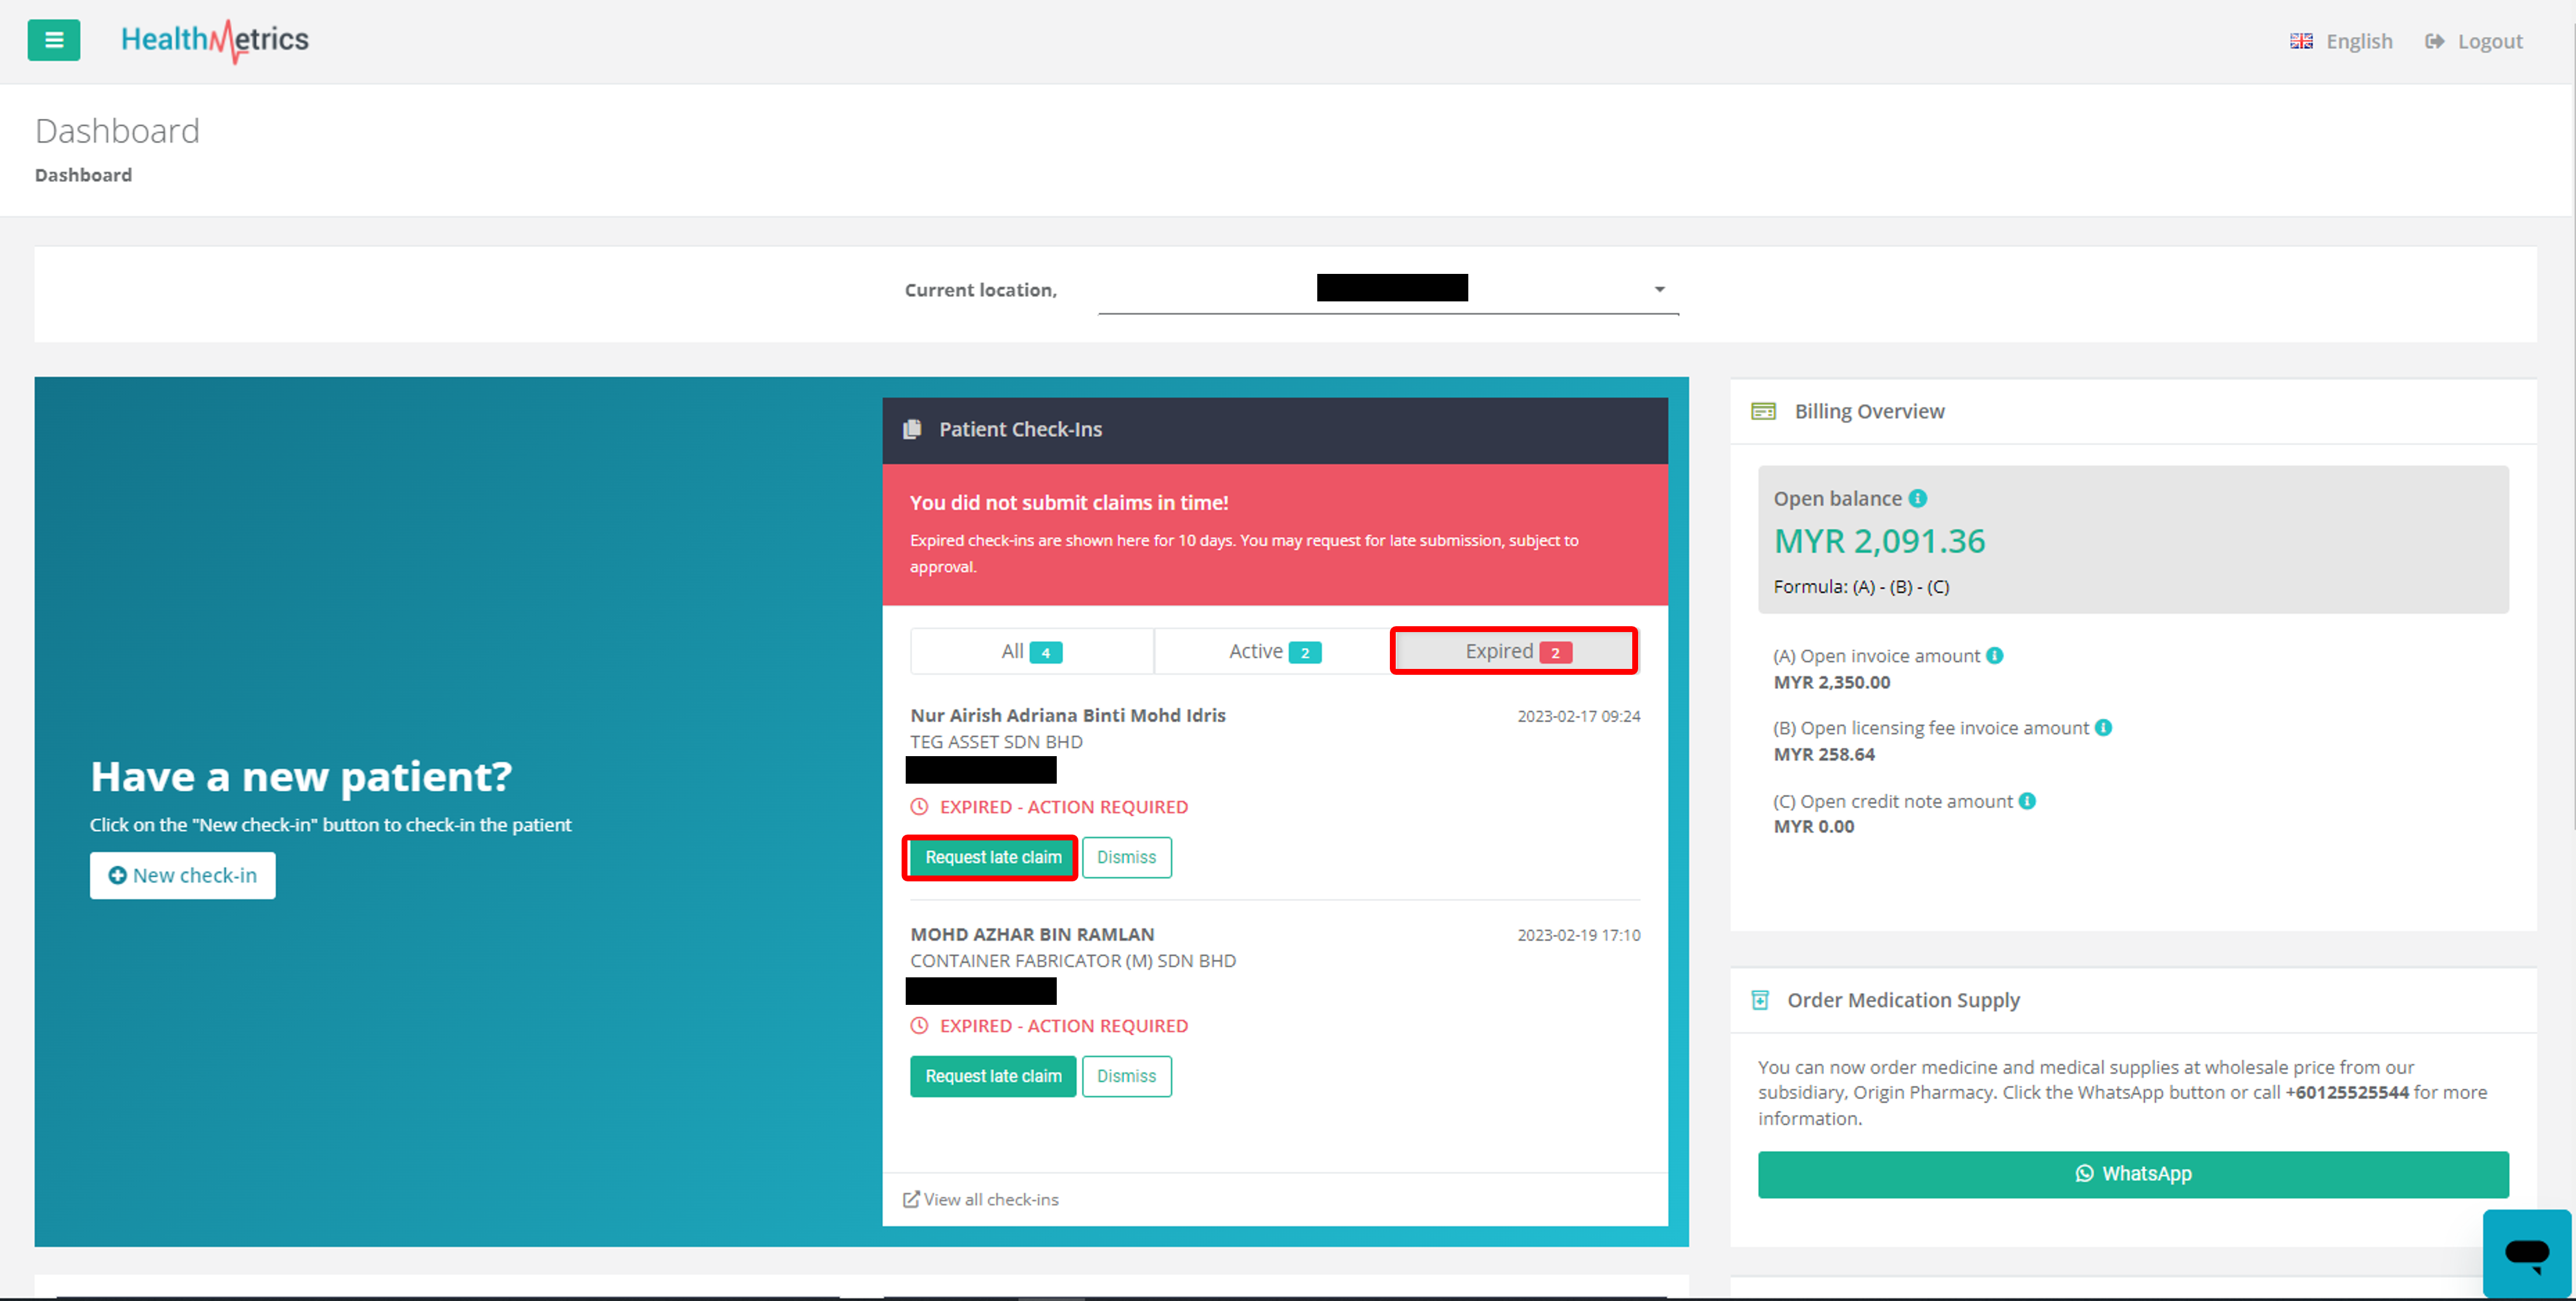The width and height of the screenshot is (2576, 1301).
Task: Click info icon for licensing fee invoice
Action: [x=2103, y=728]
